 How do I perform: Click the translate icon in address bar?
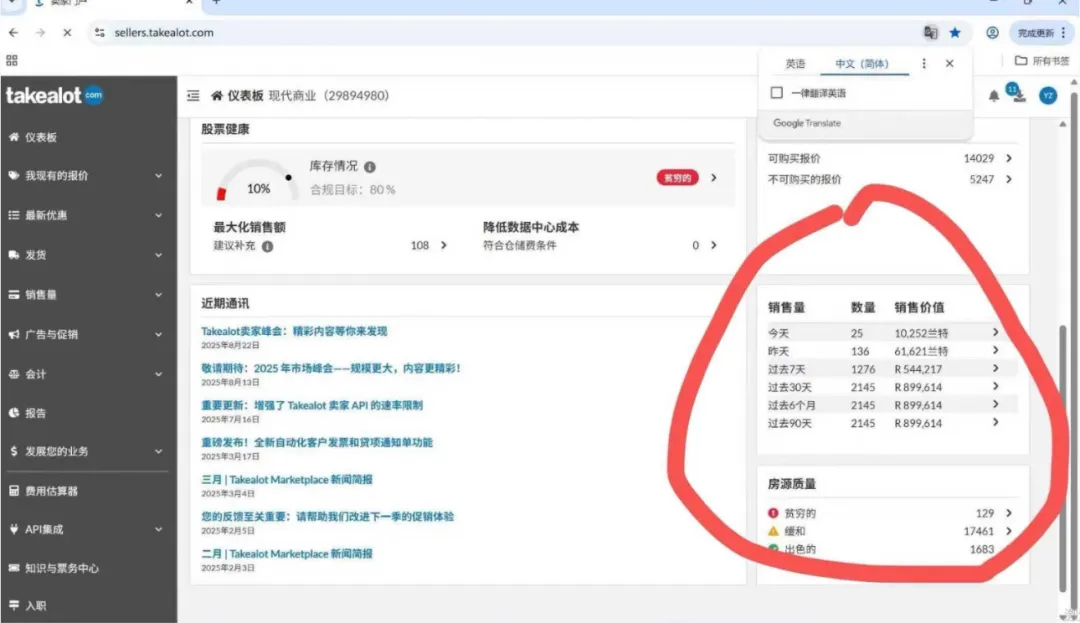point(931,32)
